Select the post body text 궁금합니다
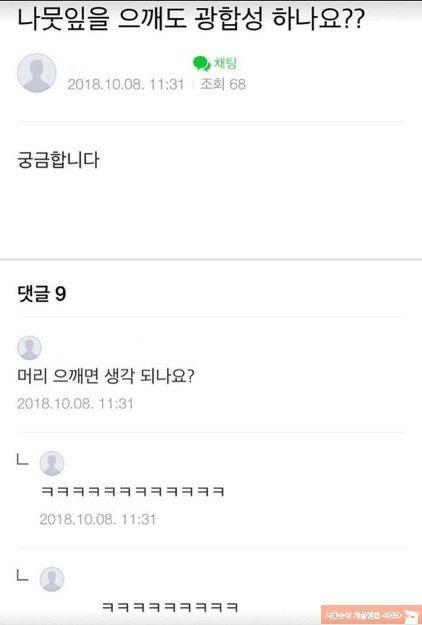This screenshot has height=625, width=422. 58,160
